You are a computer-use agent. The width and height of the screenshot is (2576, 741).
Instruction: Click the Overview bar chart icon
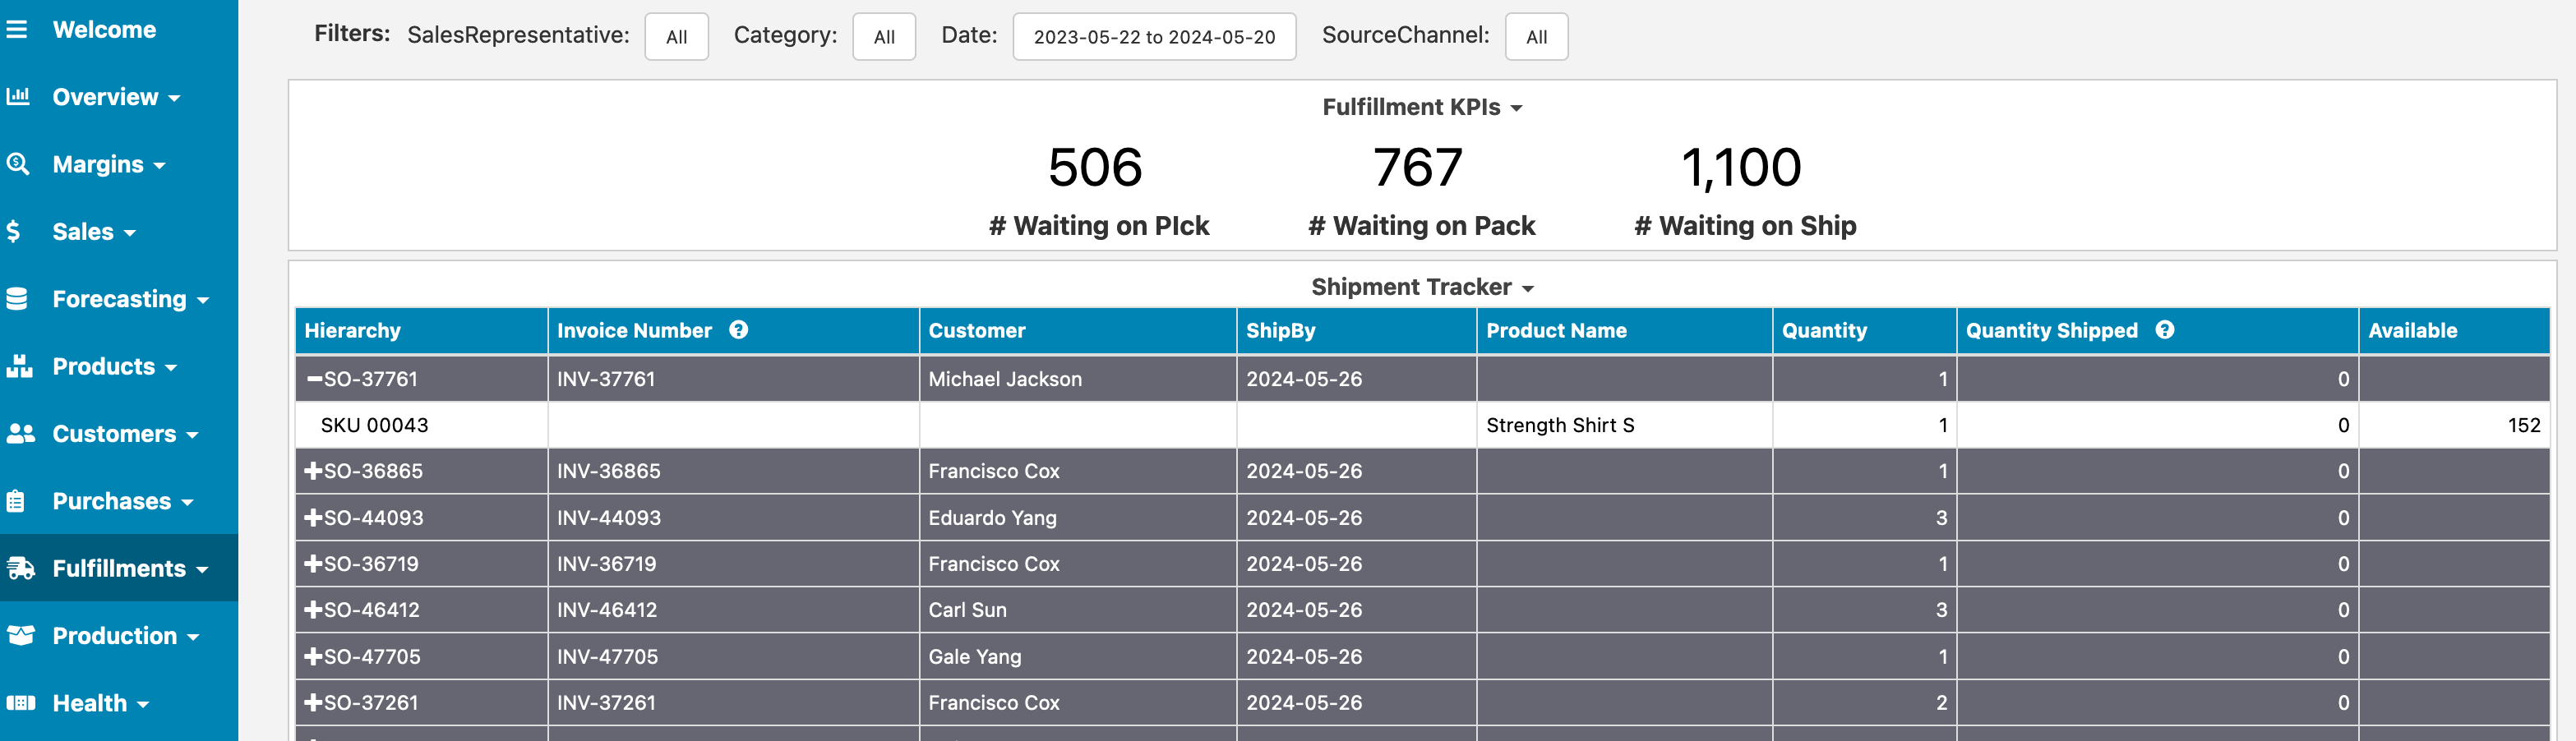pyautogui.click(x=18, y=97)
